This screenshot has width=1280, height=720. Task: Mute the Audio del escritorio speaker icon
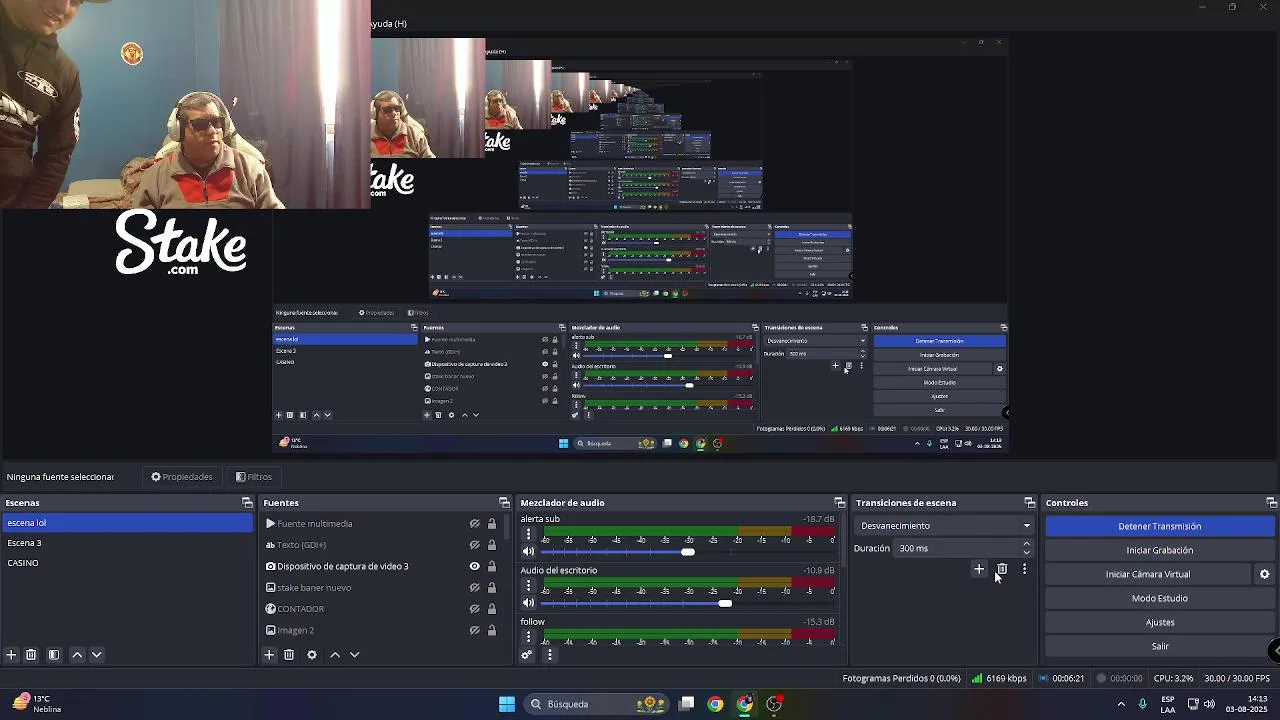tap(528, 603)
